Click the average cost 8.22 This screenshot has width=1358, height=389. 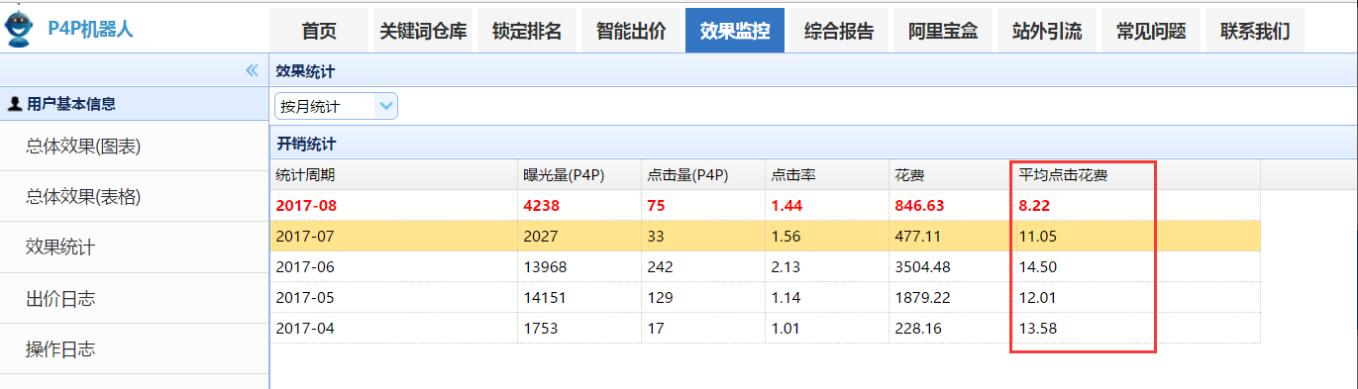(1035, 207)
